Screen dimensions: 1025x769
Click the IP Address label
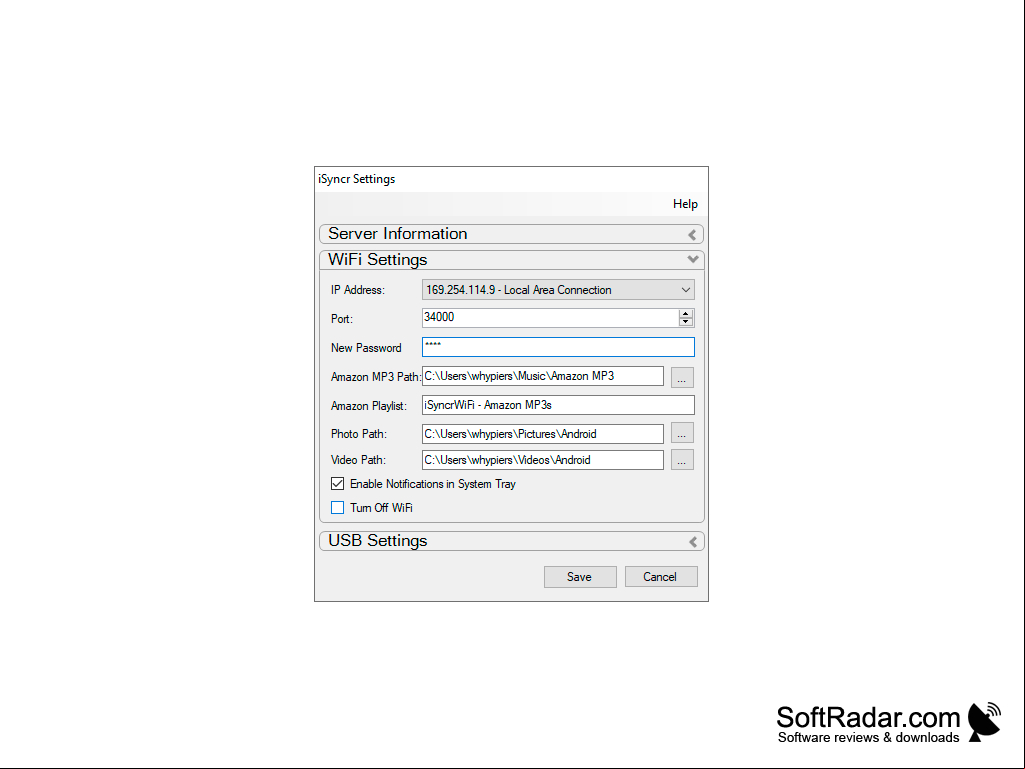[x=358, y=290]
